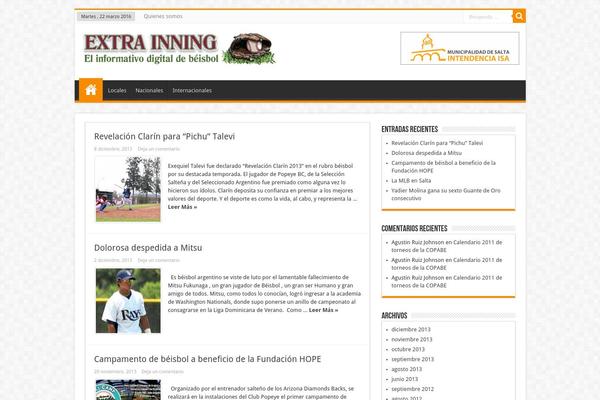The image size is (600, 400).
Task: Open the Municipalidad de Salta banner
Action: coord(460,48)
